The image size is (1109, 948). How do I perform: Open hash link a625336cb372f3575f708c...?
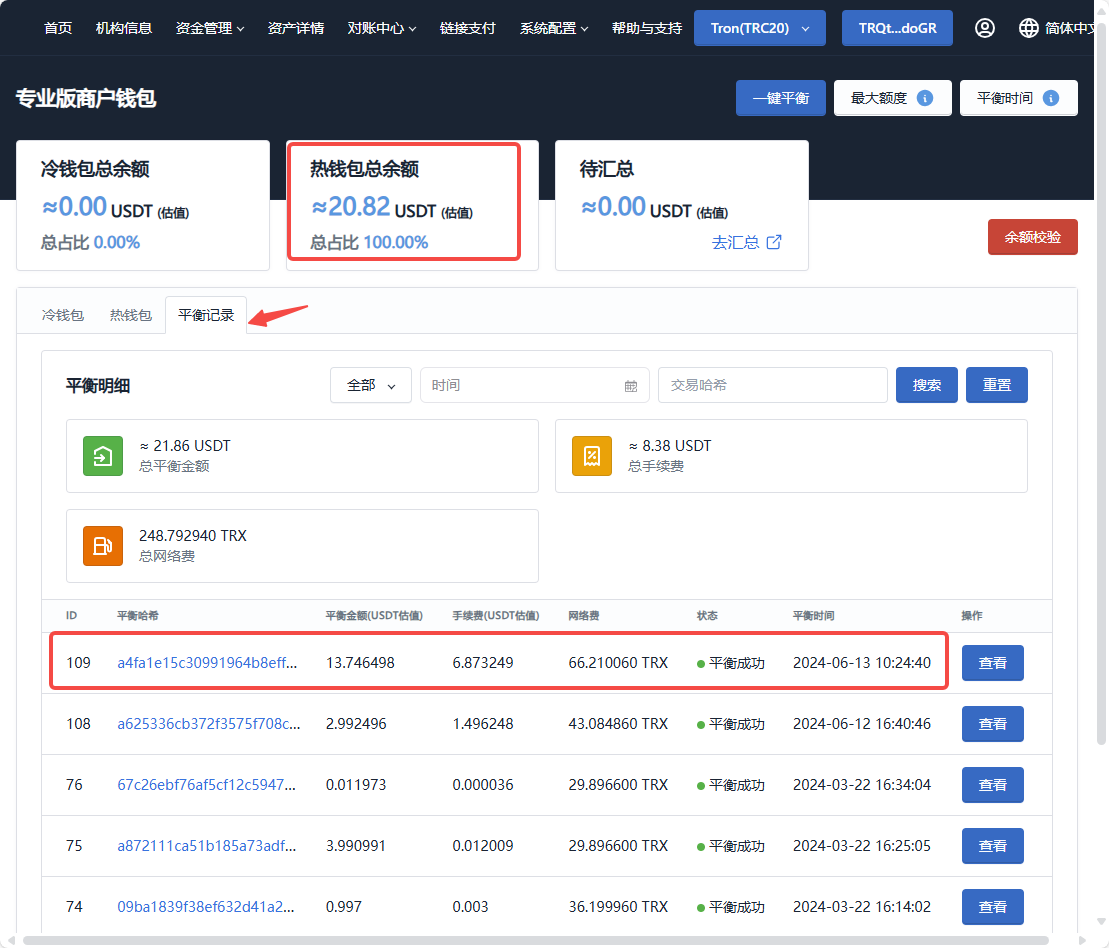click(x=209, y=724)
